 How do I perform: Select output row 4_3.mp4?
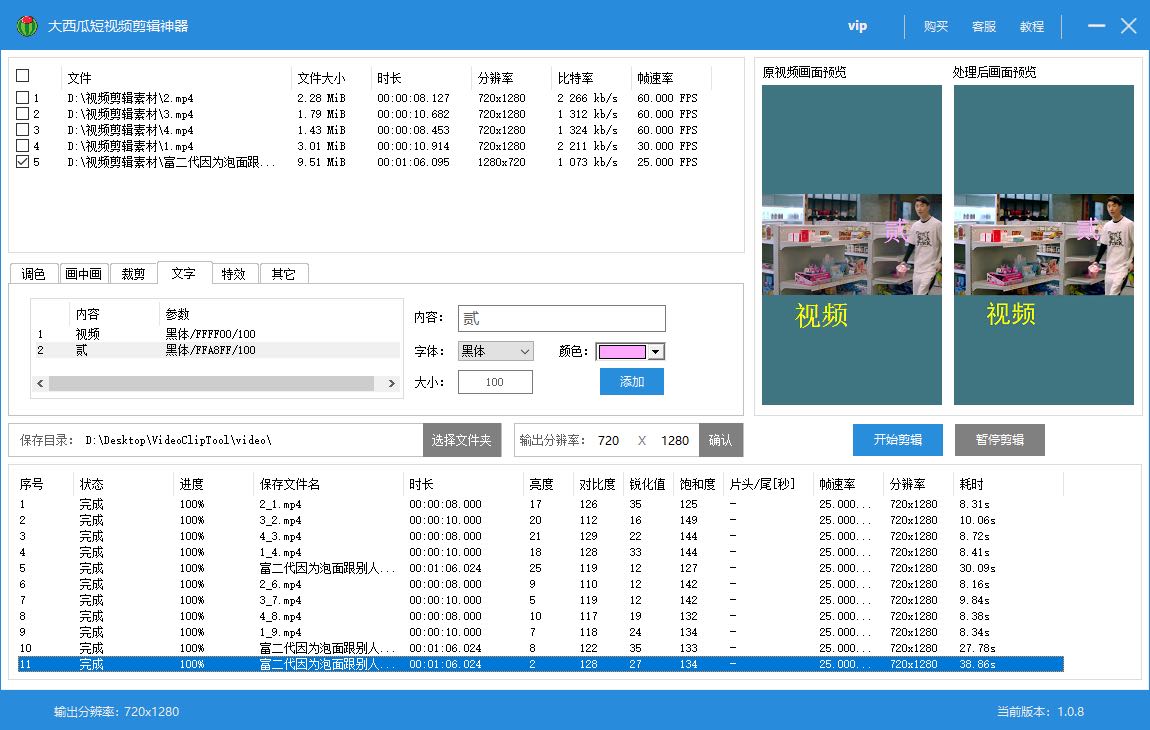541,536
